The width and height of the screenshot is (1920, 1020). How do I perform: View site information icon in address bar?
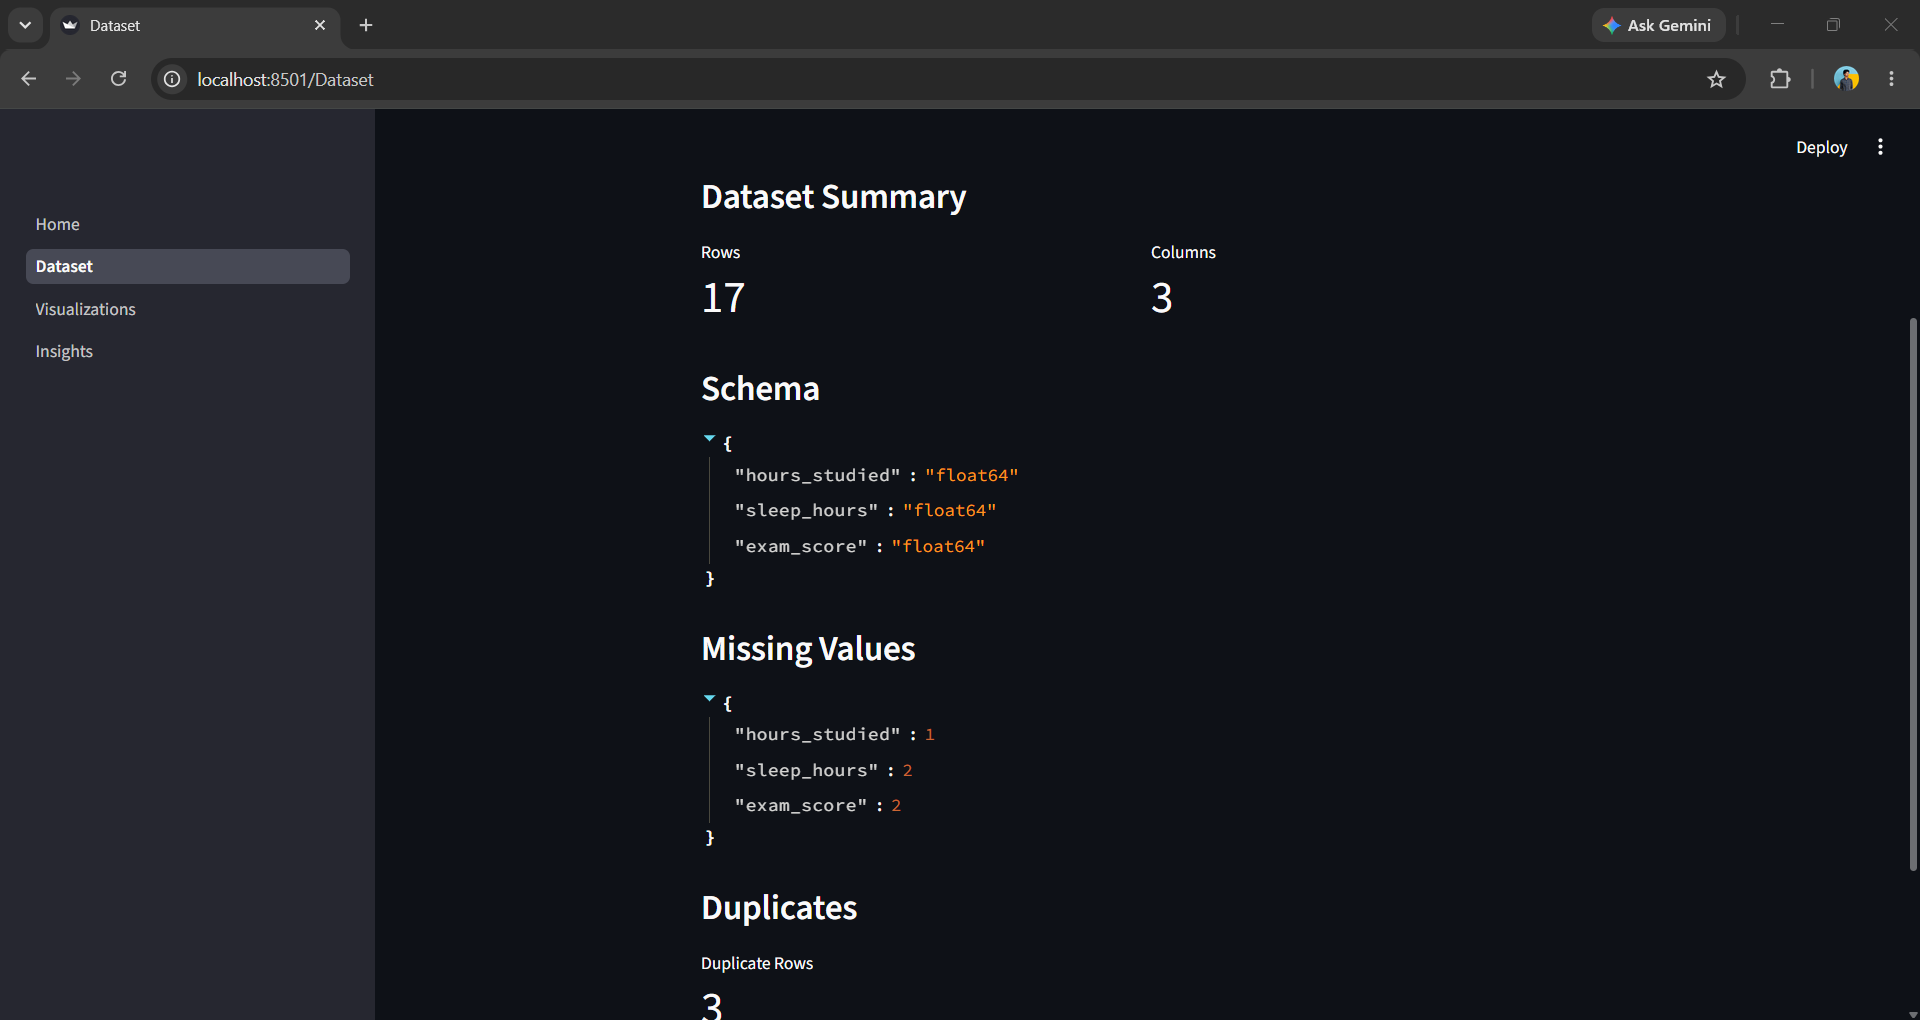point(172,79)
